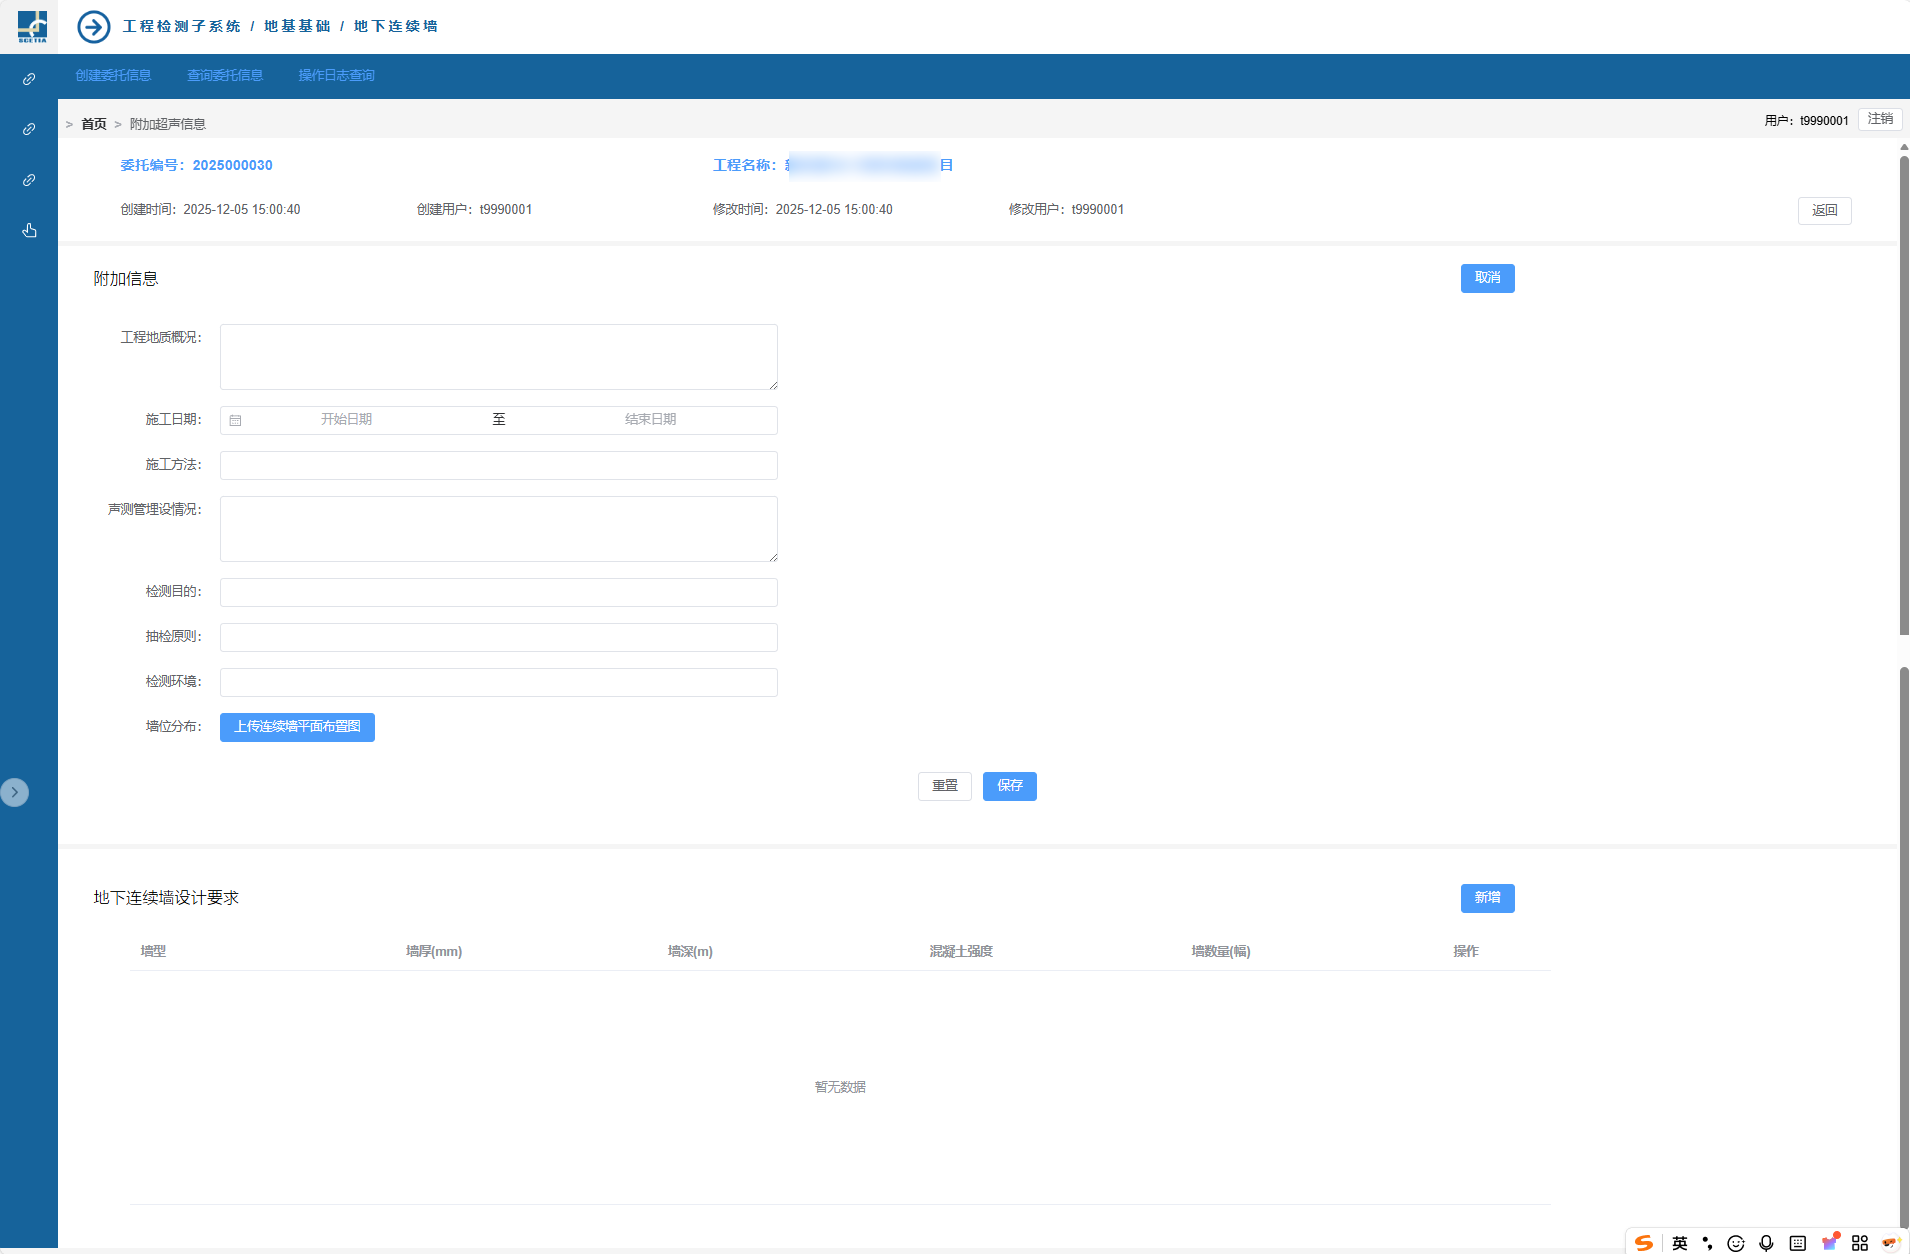Click into the 工程地质概况 text area
The width and height of the screenshot is (1910, 1254).
pos(498,357)
